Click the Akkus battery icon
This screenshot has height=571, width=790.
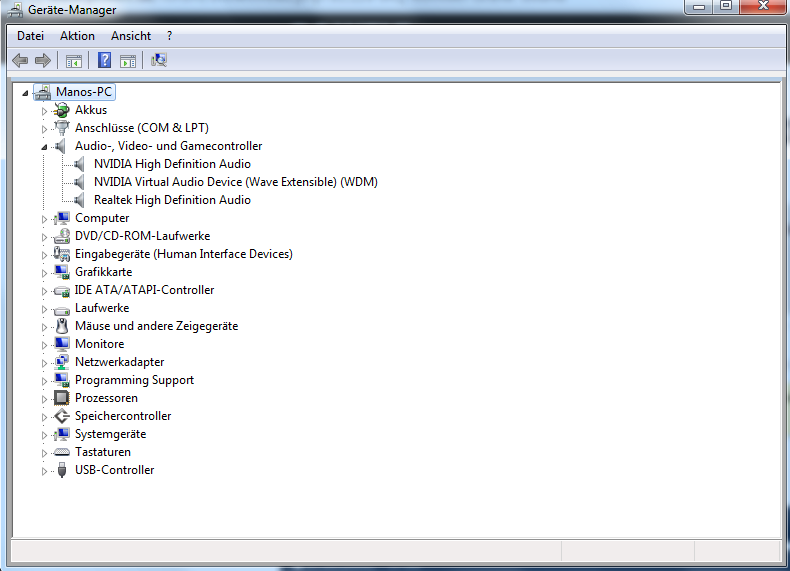click(61, 110)
